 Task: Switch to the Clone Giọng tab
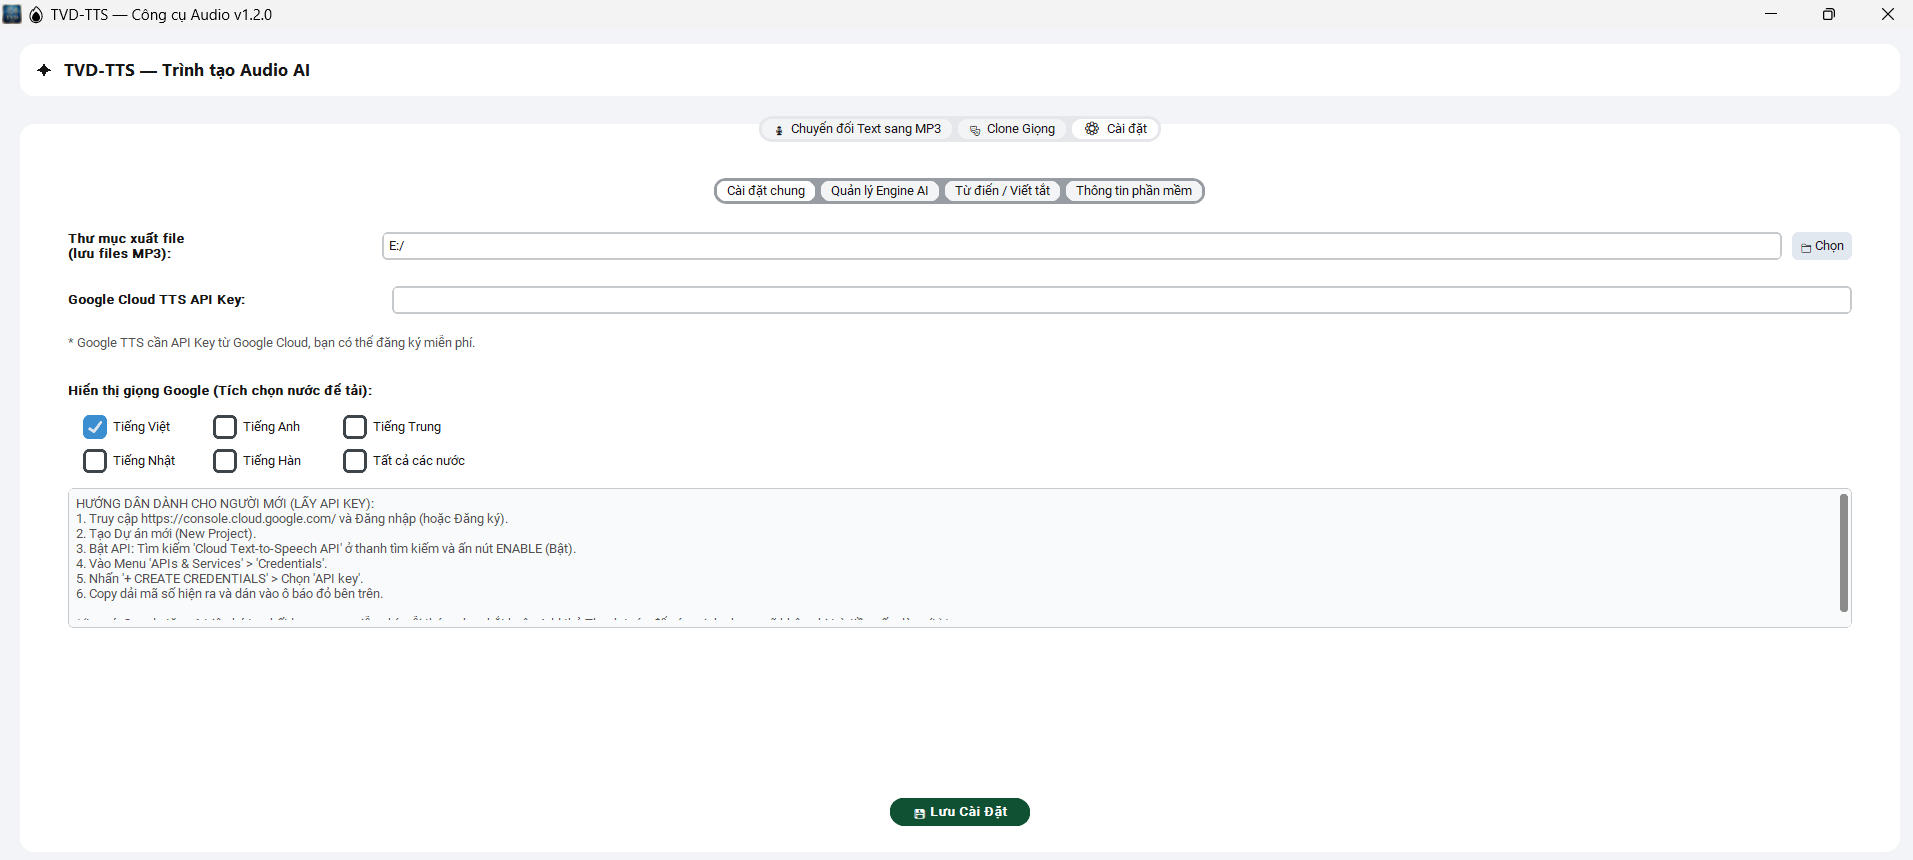pyautogui.click(x=1012, y=129)
